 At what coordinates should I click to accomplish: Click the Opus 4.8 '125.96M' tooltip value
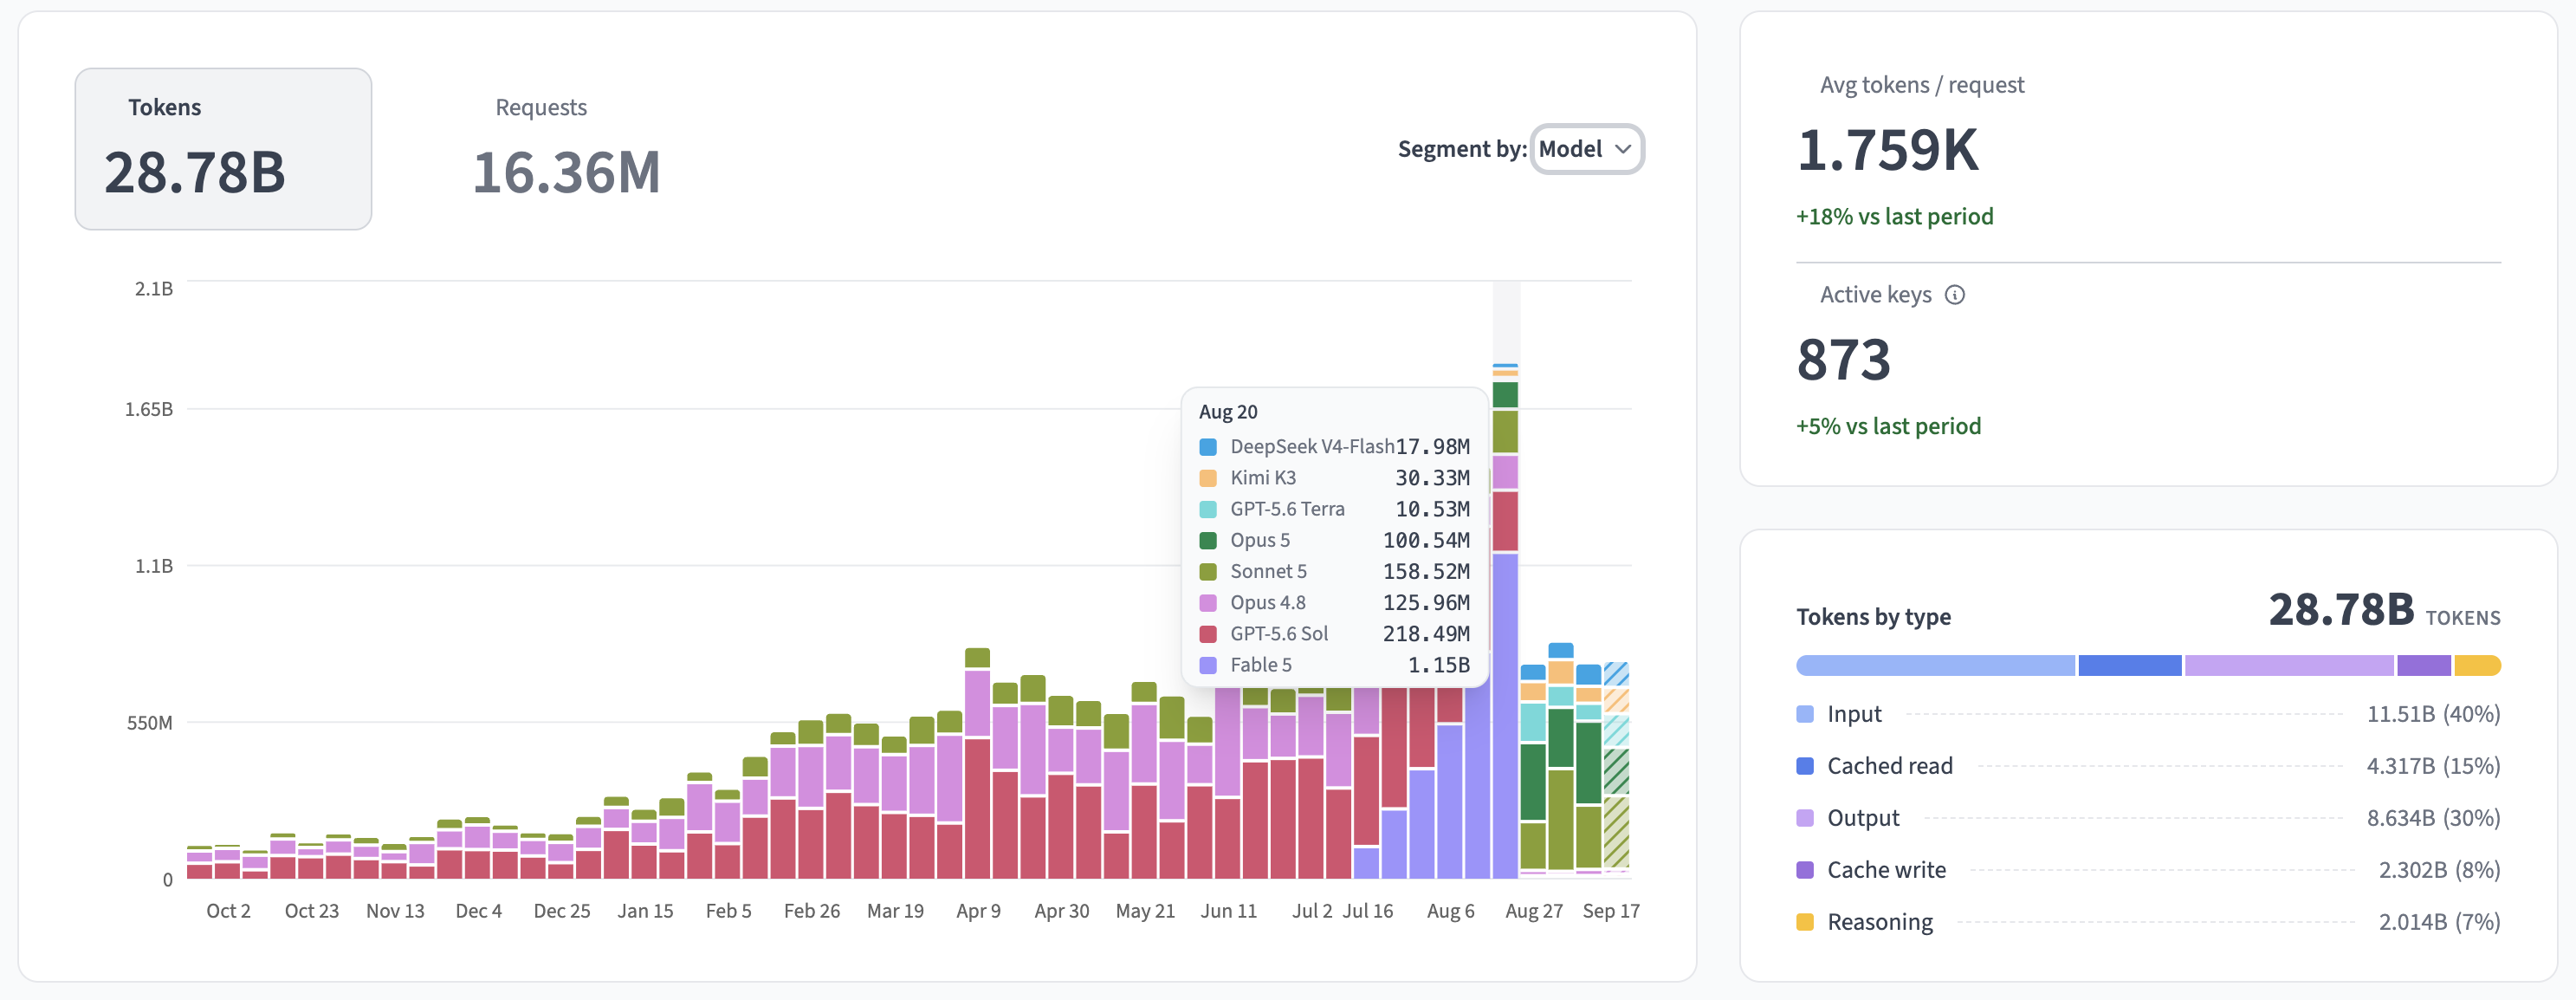(x=1426, y=603)
